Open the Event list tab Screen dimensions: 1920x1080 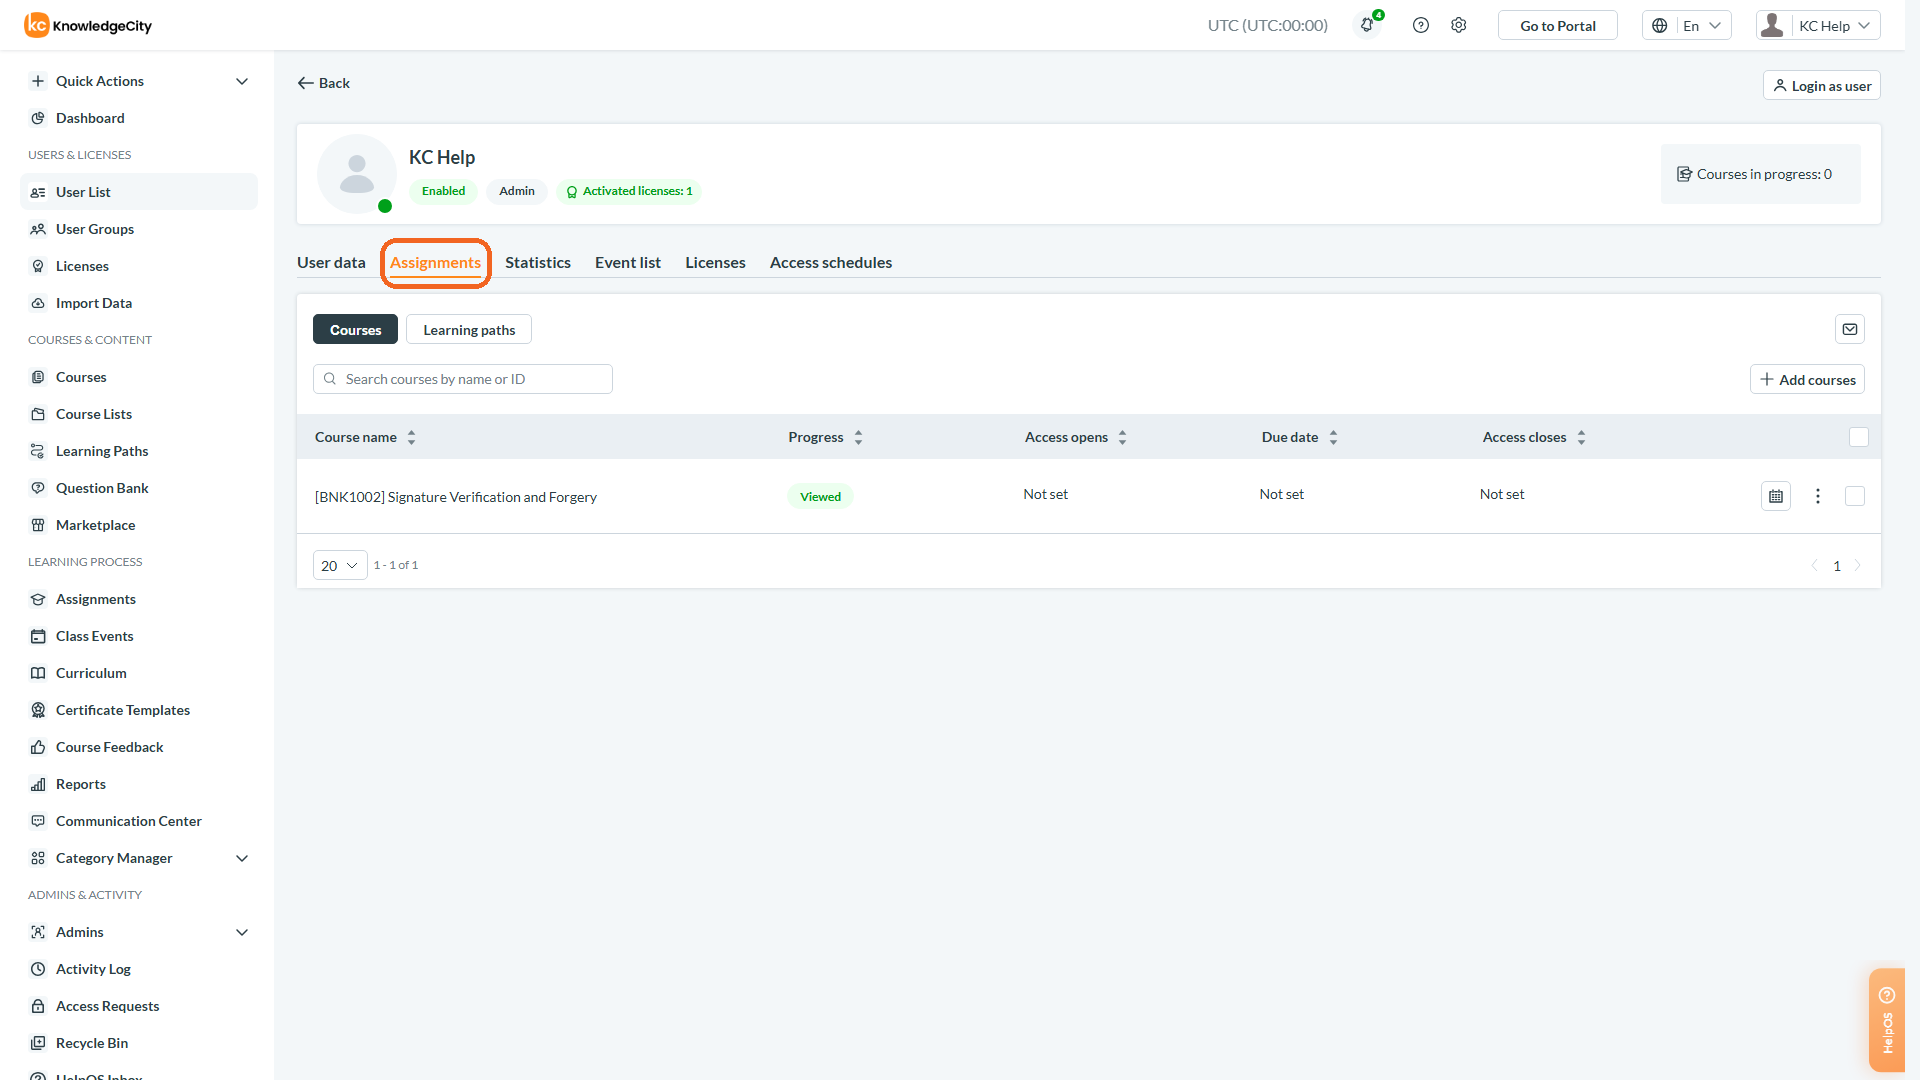point(628,262)
